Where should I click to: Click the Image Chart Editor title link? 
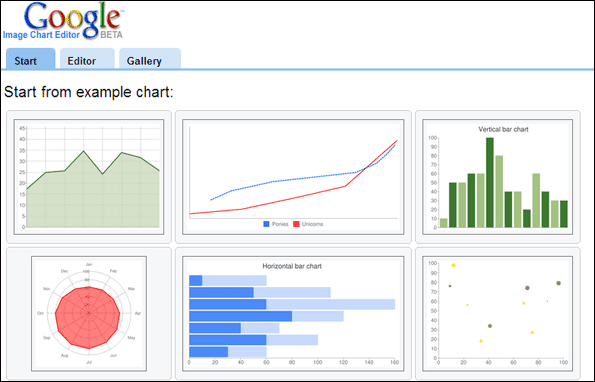(x=41, y=35)
